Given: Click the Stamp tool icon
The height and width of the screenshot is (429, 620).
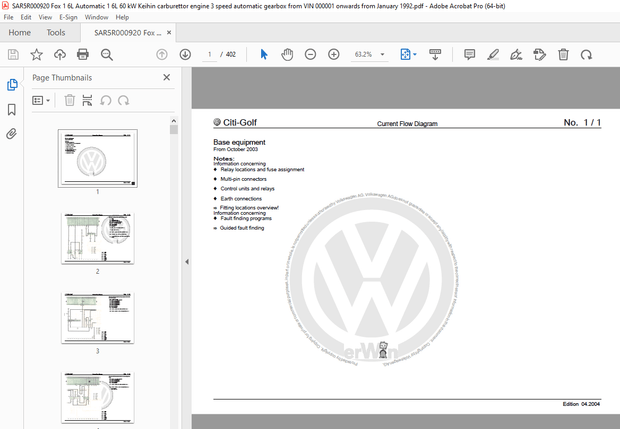Looking at the screenshot, I should pos(539,55).
